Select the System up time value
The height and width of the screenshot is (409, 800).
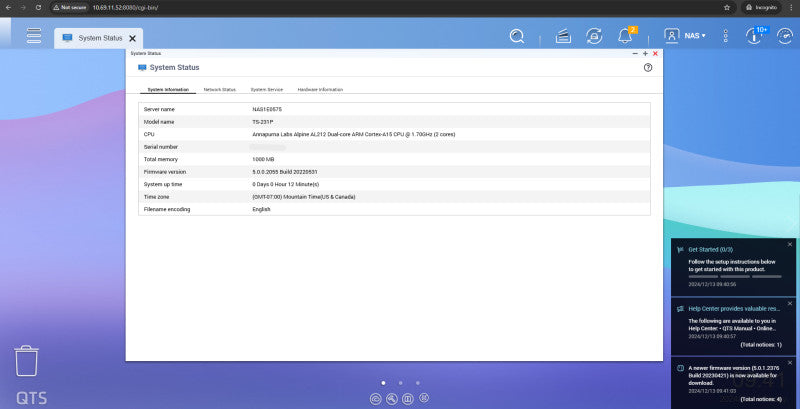point(286,184)
